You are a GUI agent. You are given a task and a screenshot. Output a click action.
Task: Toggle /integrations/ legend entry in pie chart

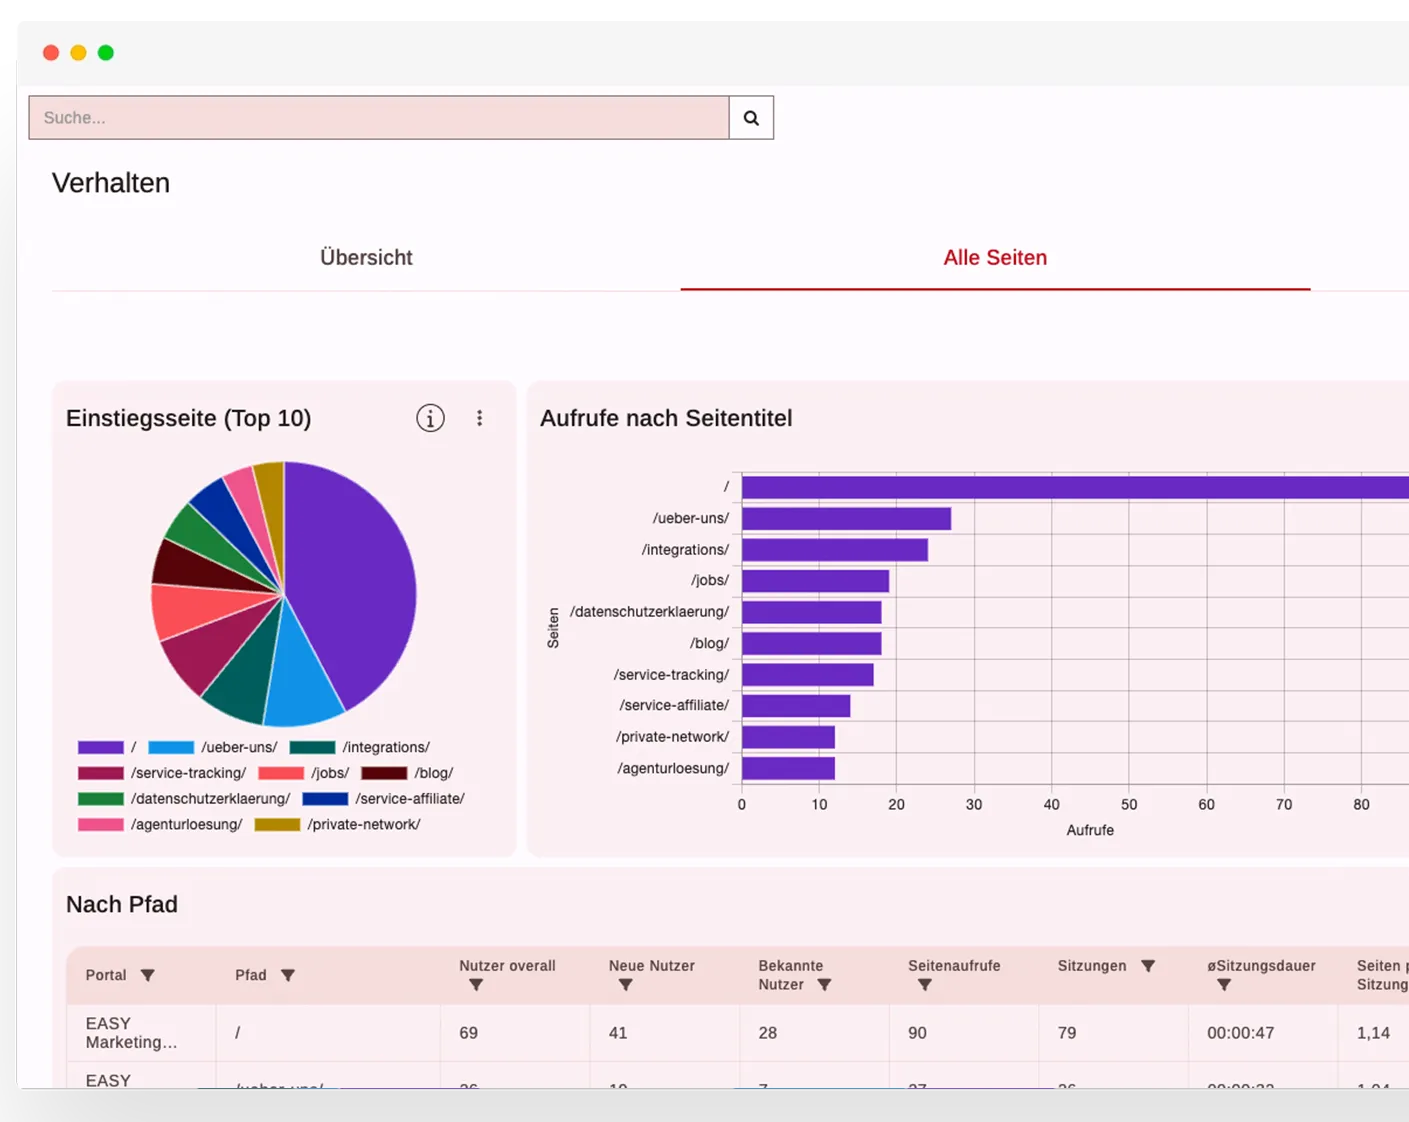(x=360, y=747)
